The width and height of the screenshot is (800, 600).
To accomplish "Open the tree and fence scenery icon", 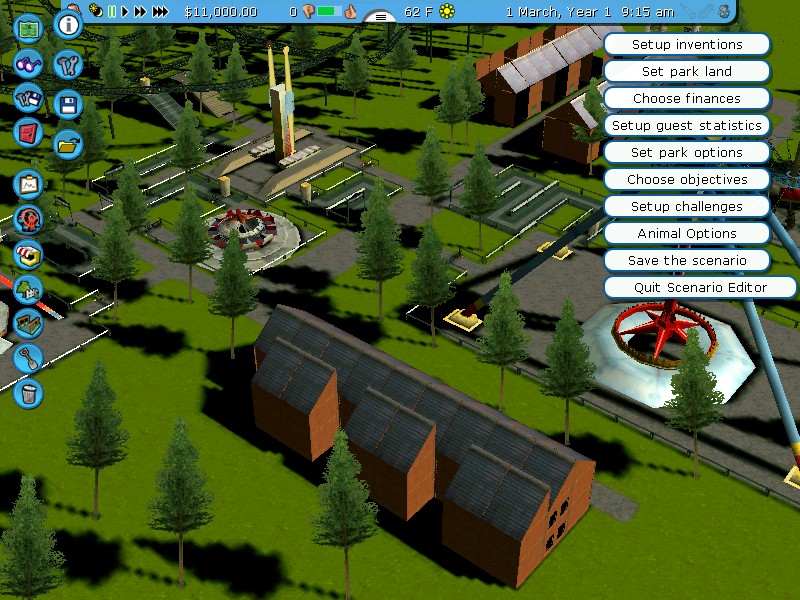I will pos(28,289).
